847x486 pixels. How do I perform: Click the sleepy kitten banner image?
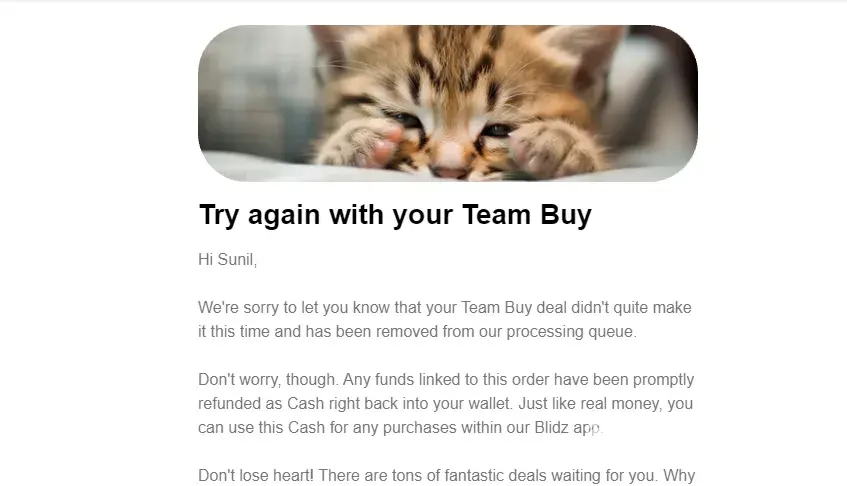[448, 103]
